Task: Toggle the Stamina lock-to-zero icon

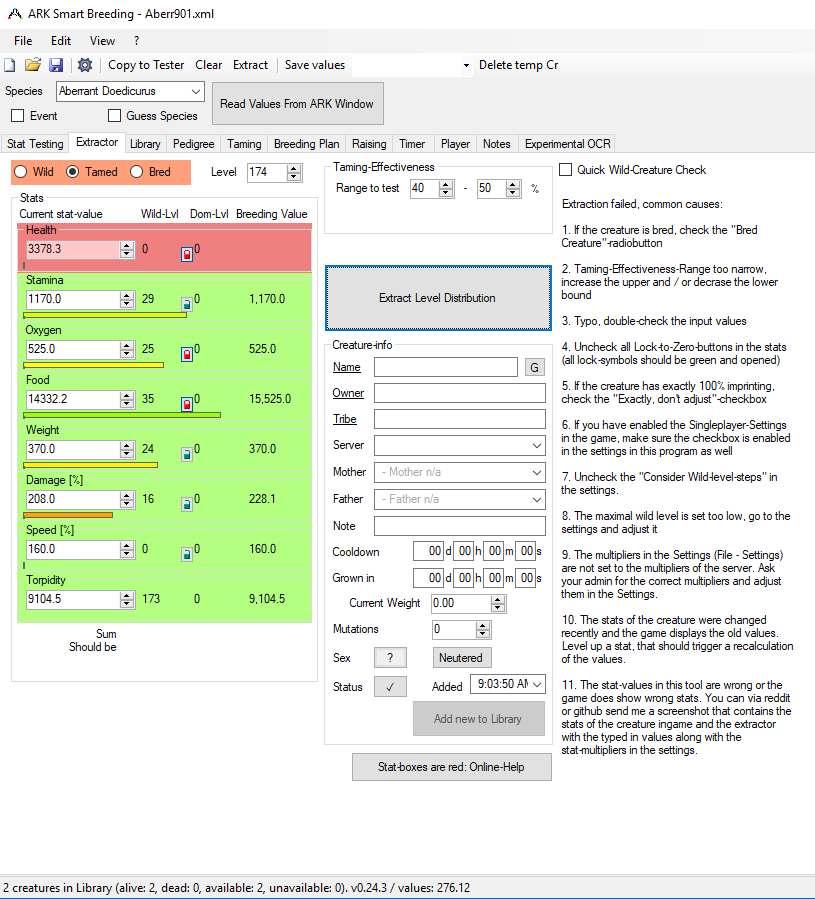Action: 187,304
